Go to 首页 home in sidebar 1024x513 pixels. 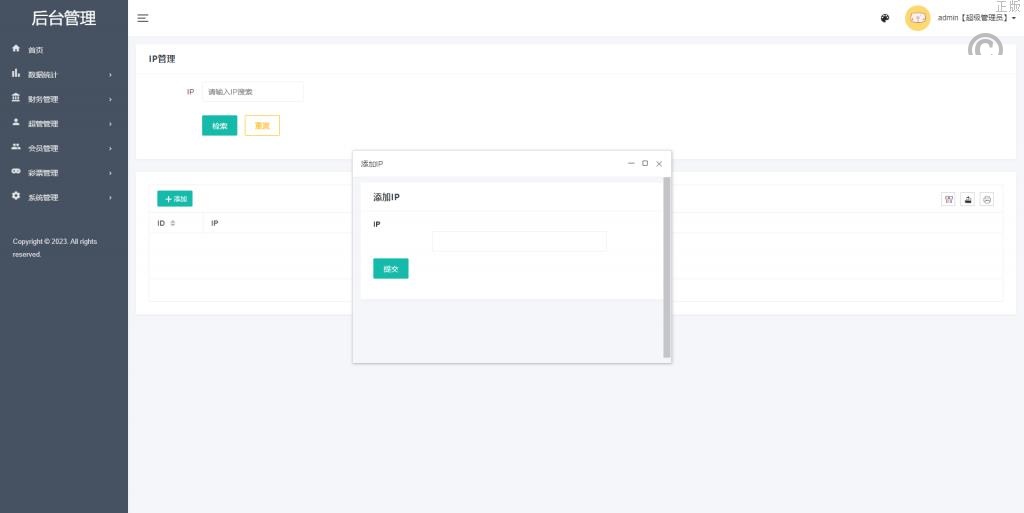pos(35,50)
